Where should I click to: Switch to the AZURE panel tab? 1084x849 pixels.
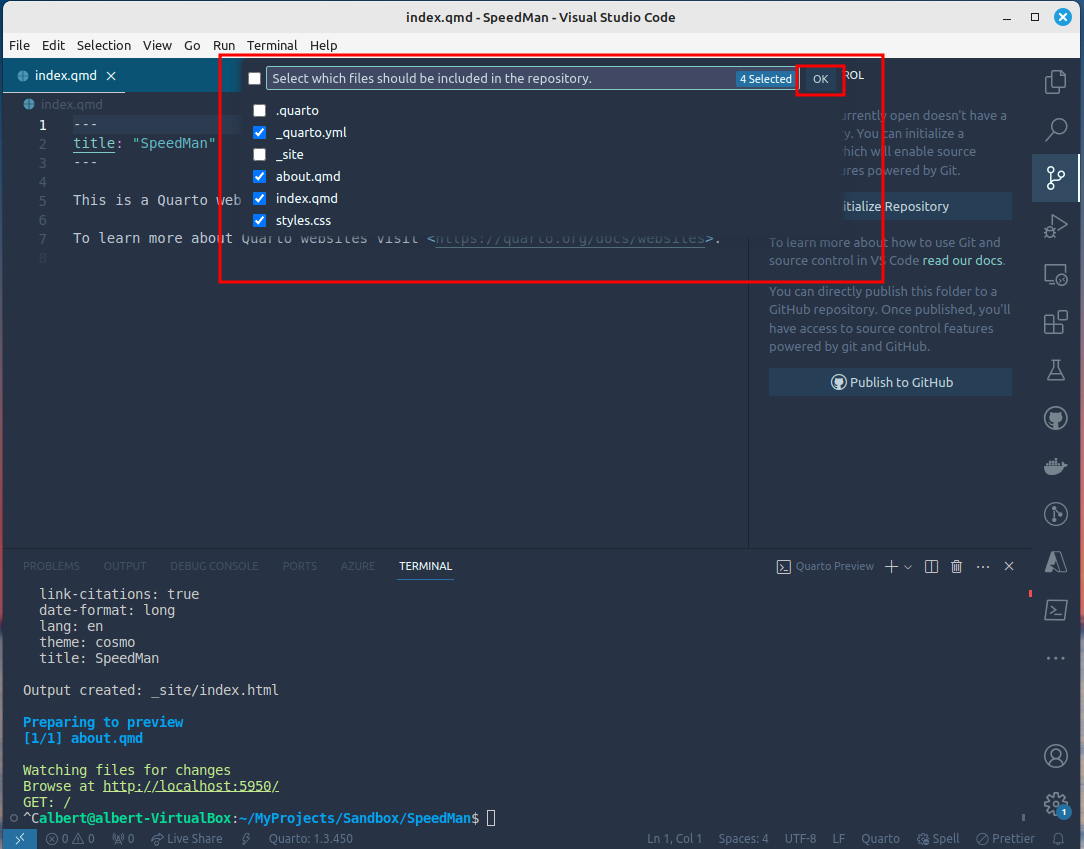pos(357,566)
